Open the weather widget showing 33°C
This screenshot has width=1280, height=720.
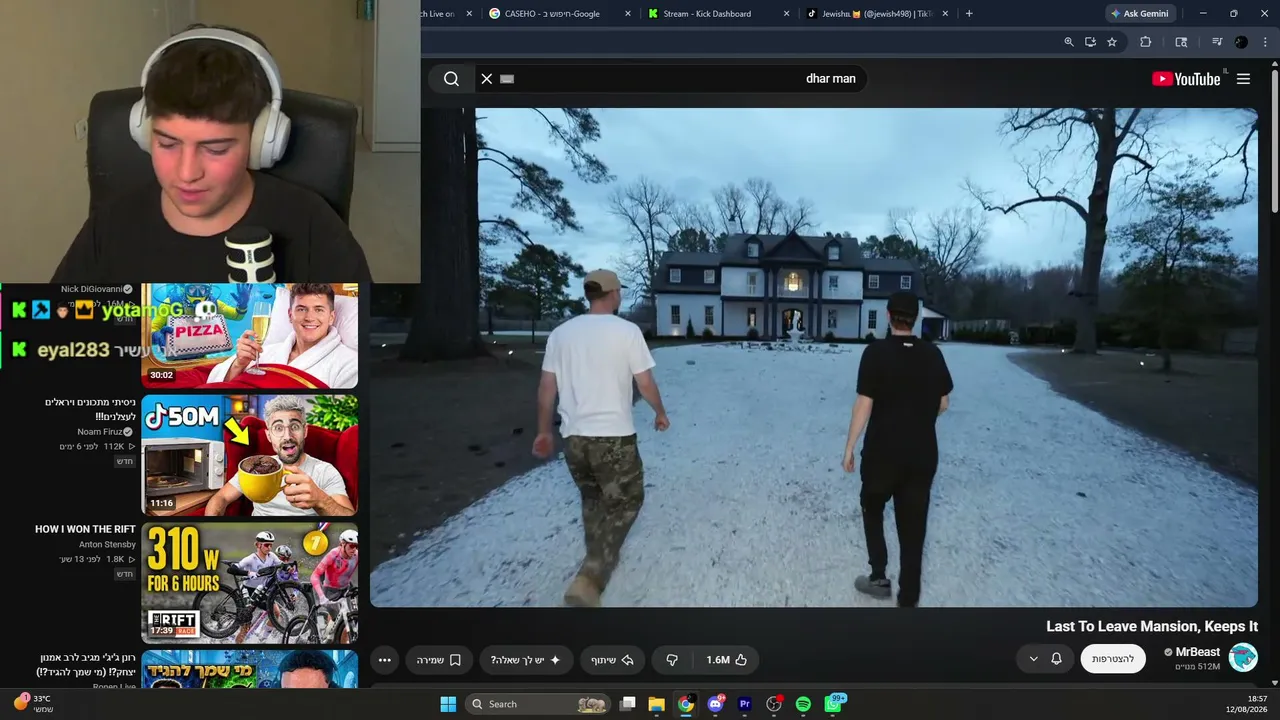33,704
